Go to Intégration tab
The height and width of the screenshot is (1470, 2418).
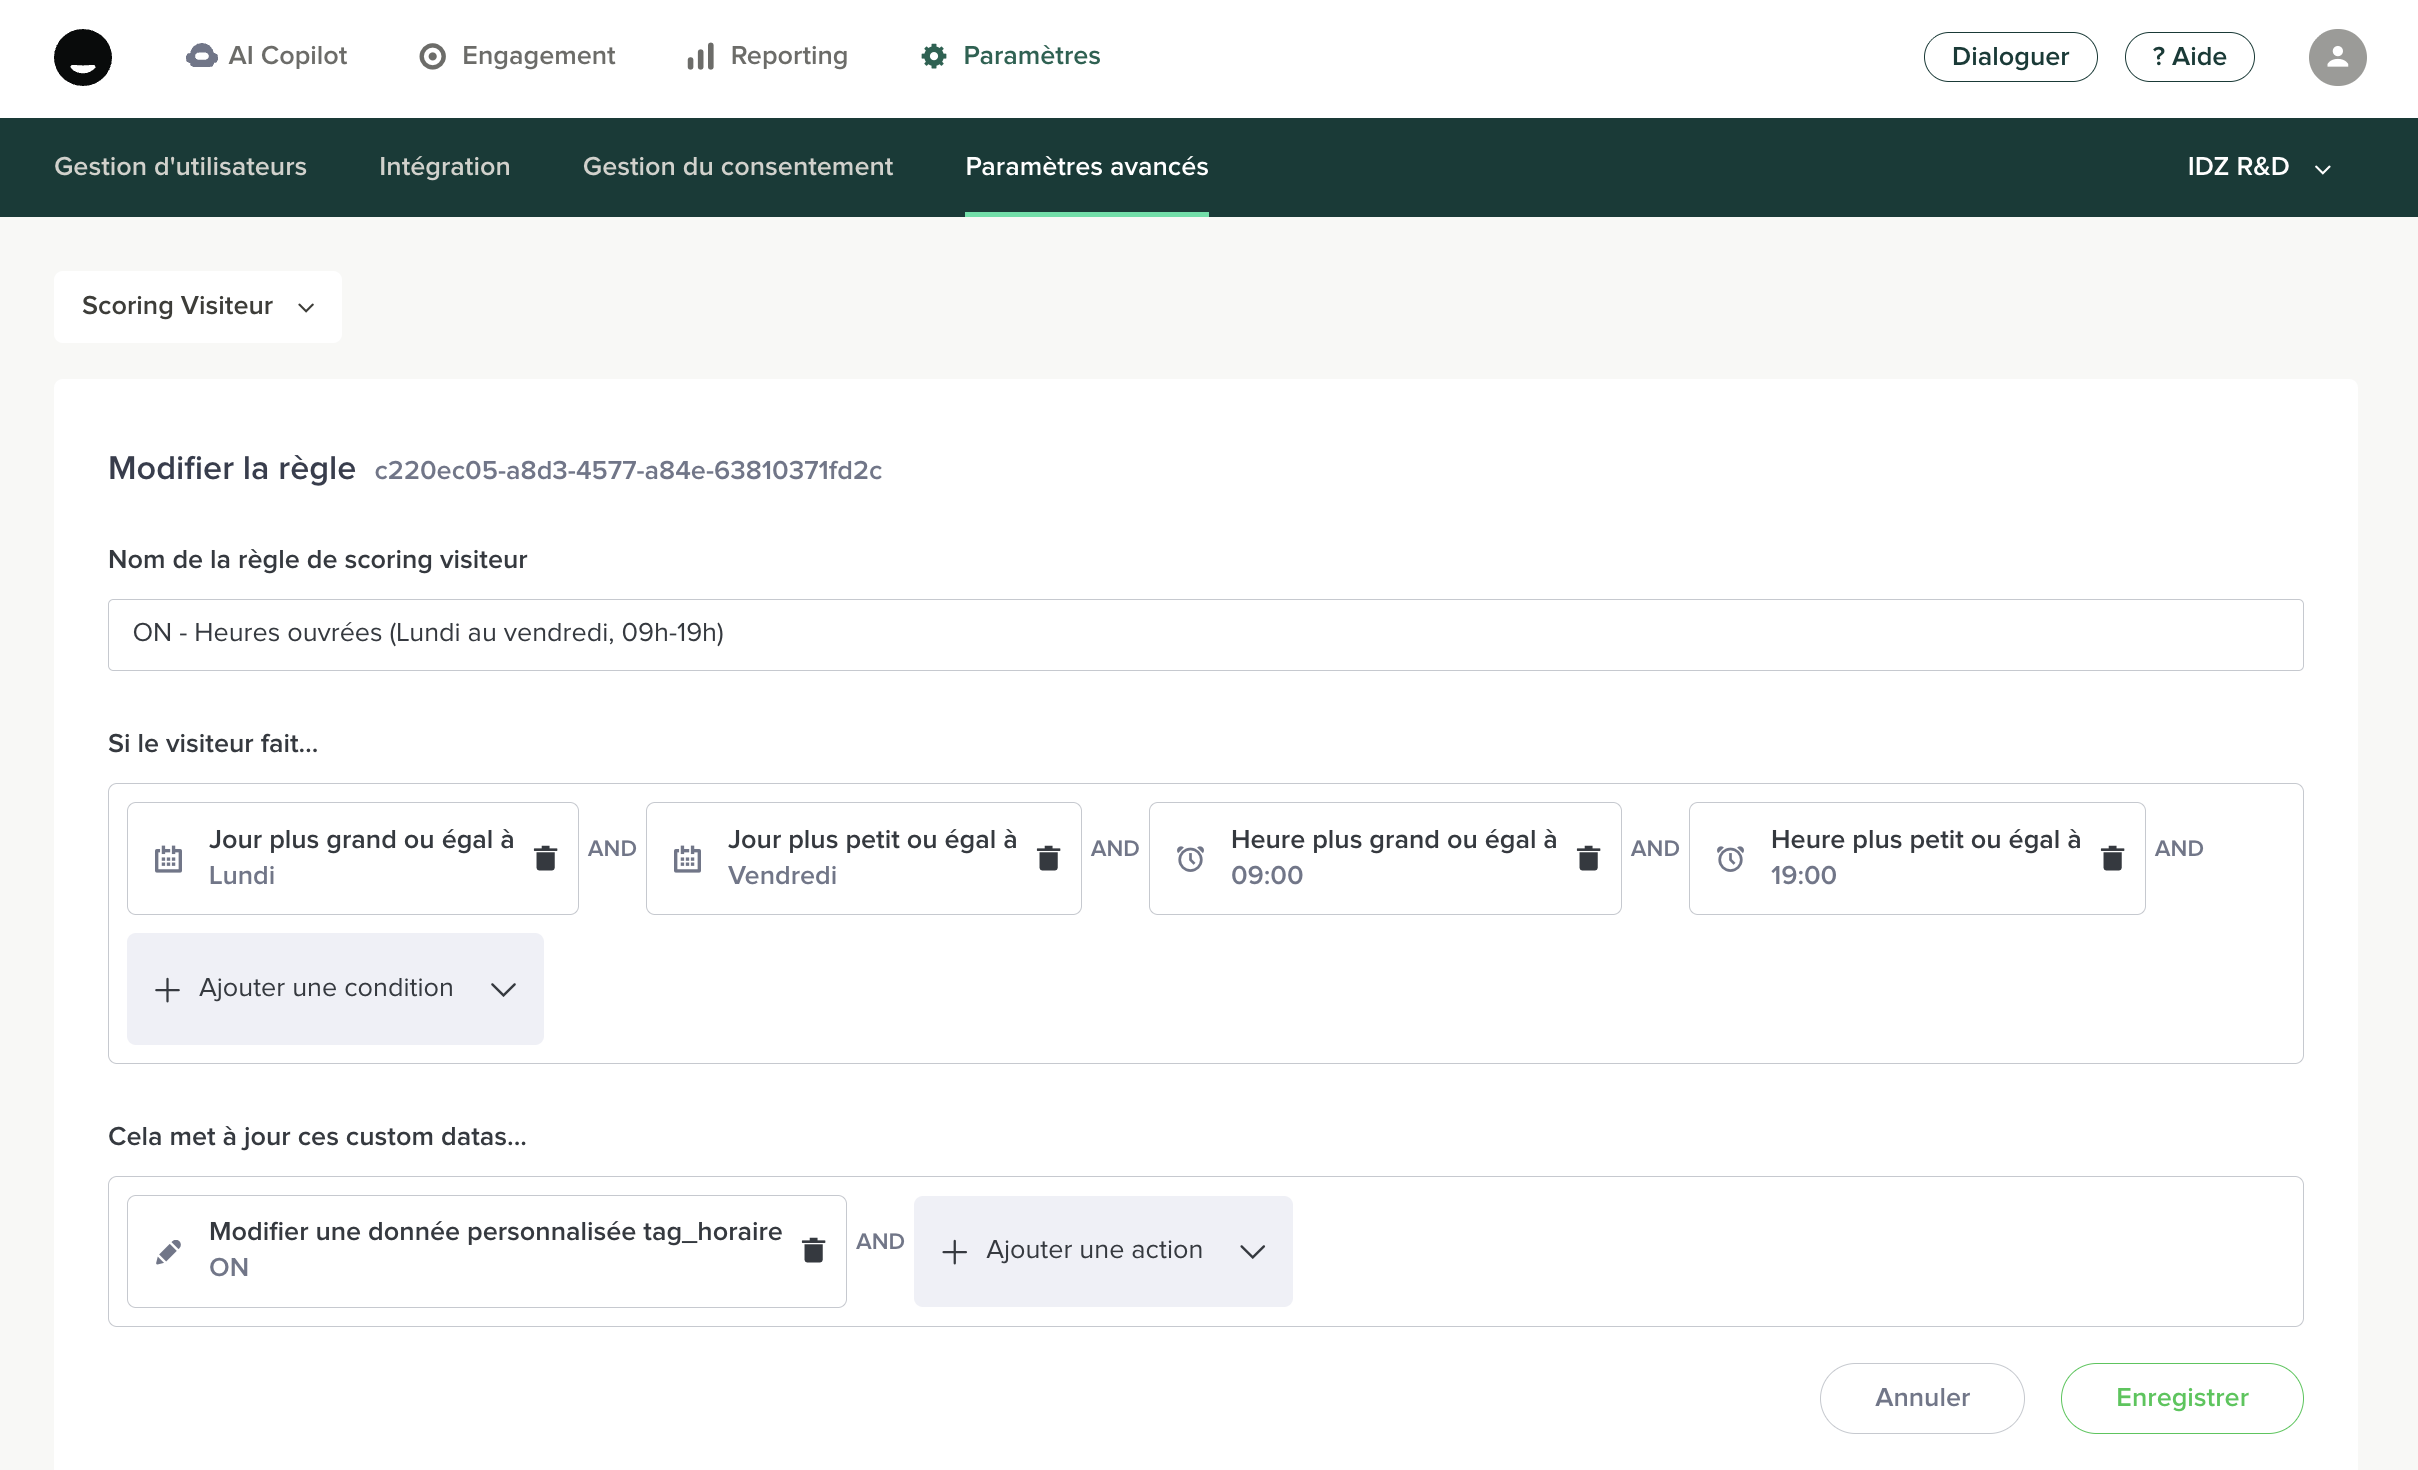[444, 167]
